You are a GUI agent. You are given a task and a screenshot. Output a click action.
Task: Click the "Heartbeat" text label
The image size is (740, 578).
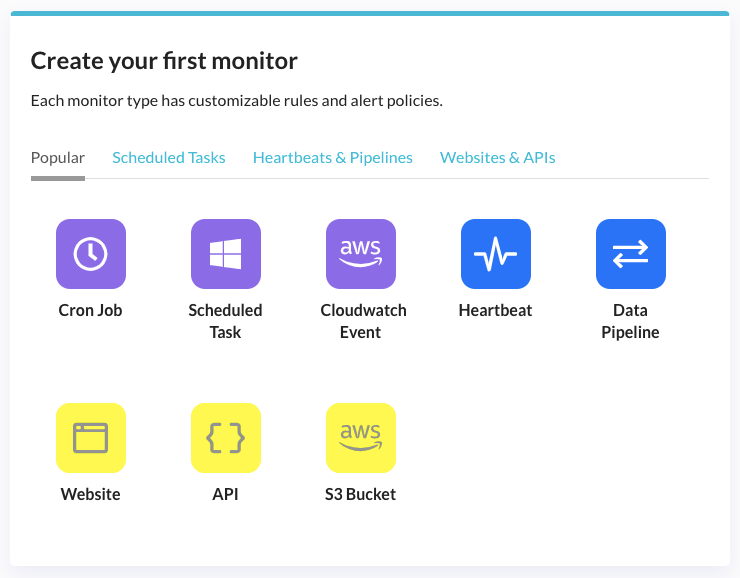tap(495, 311)
